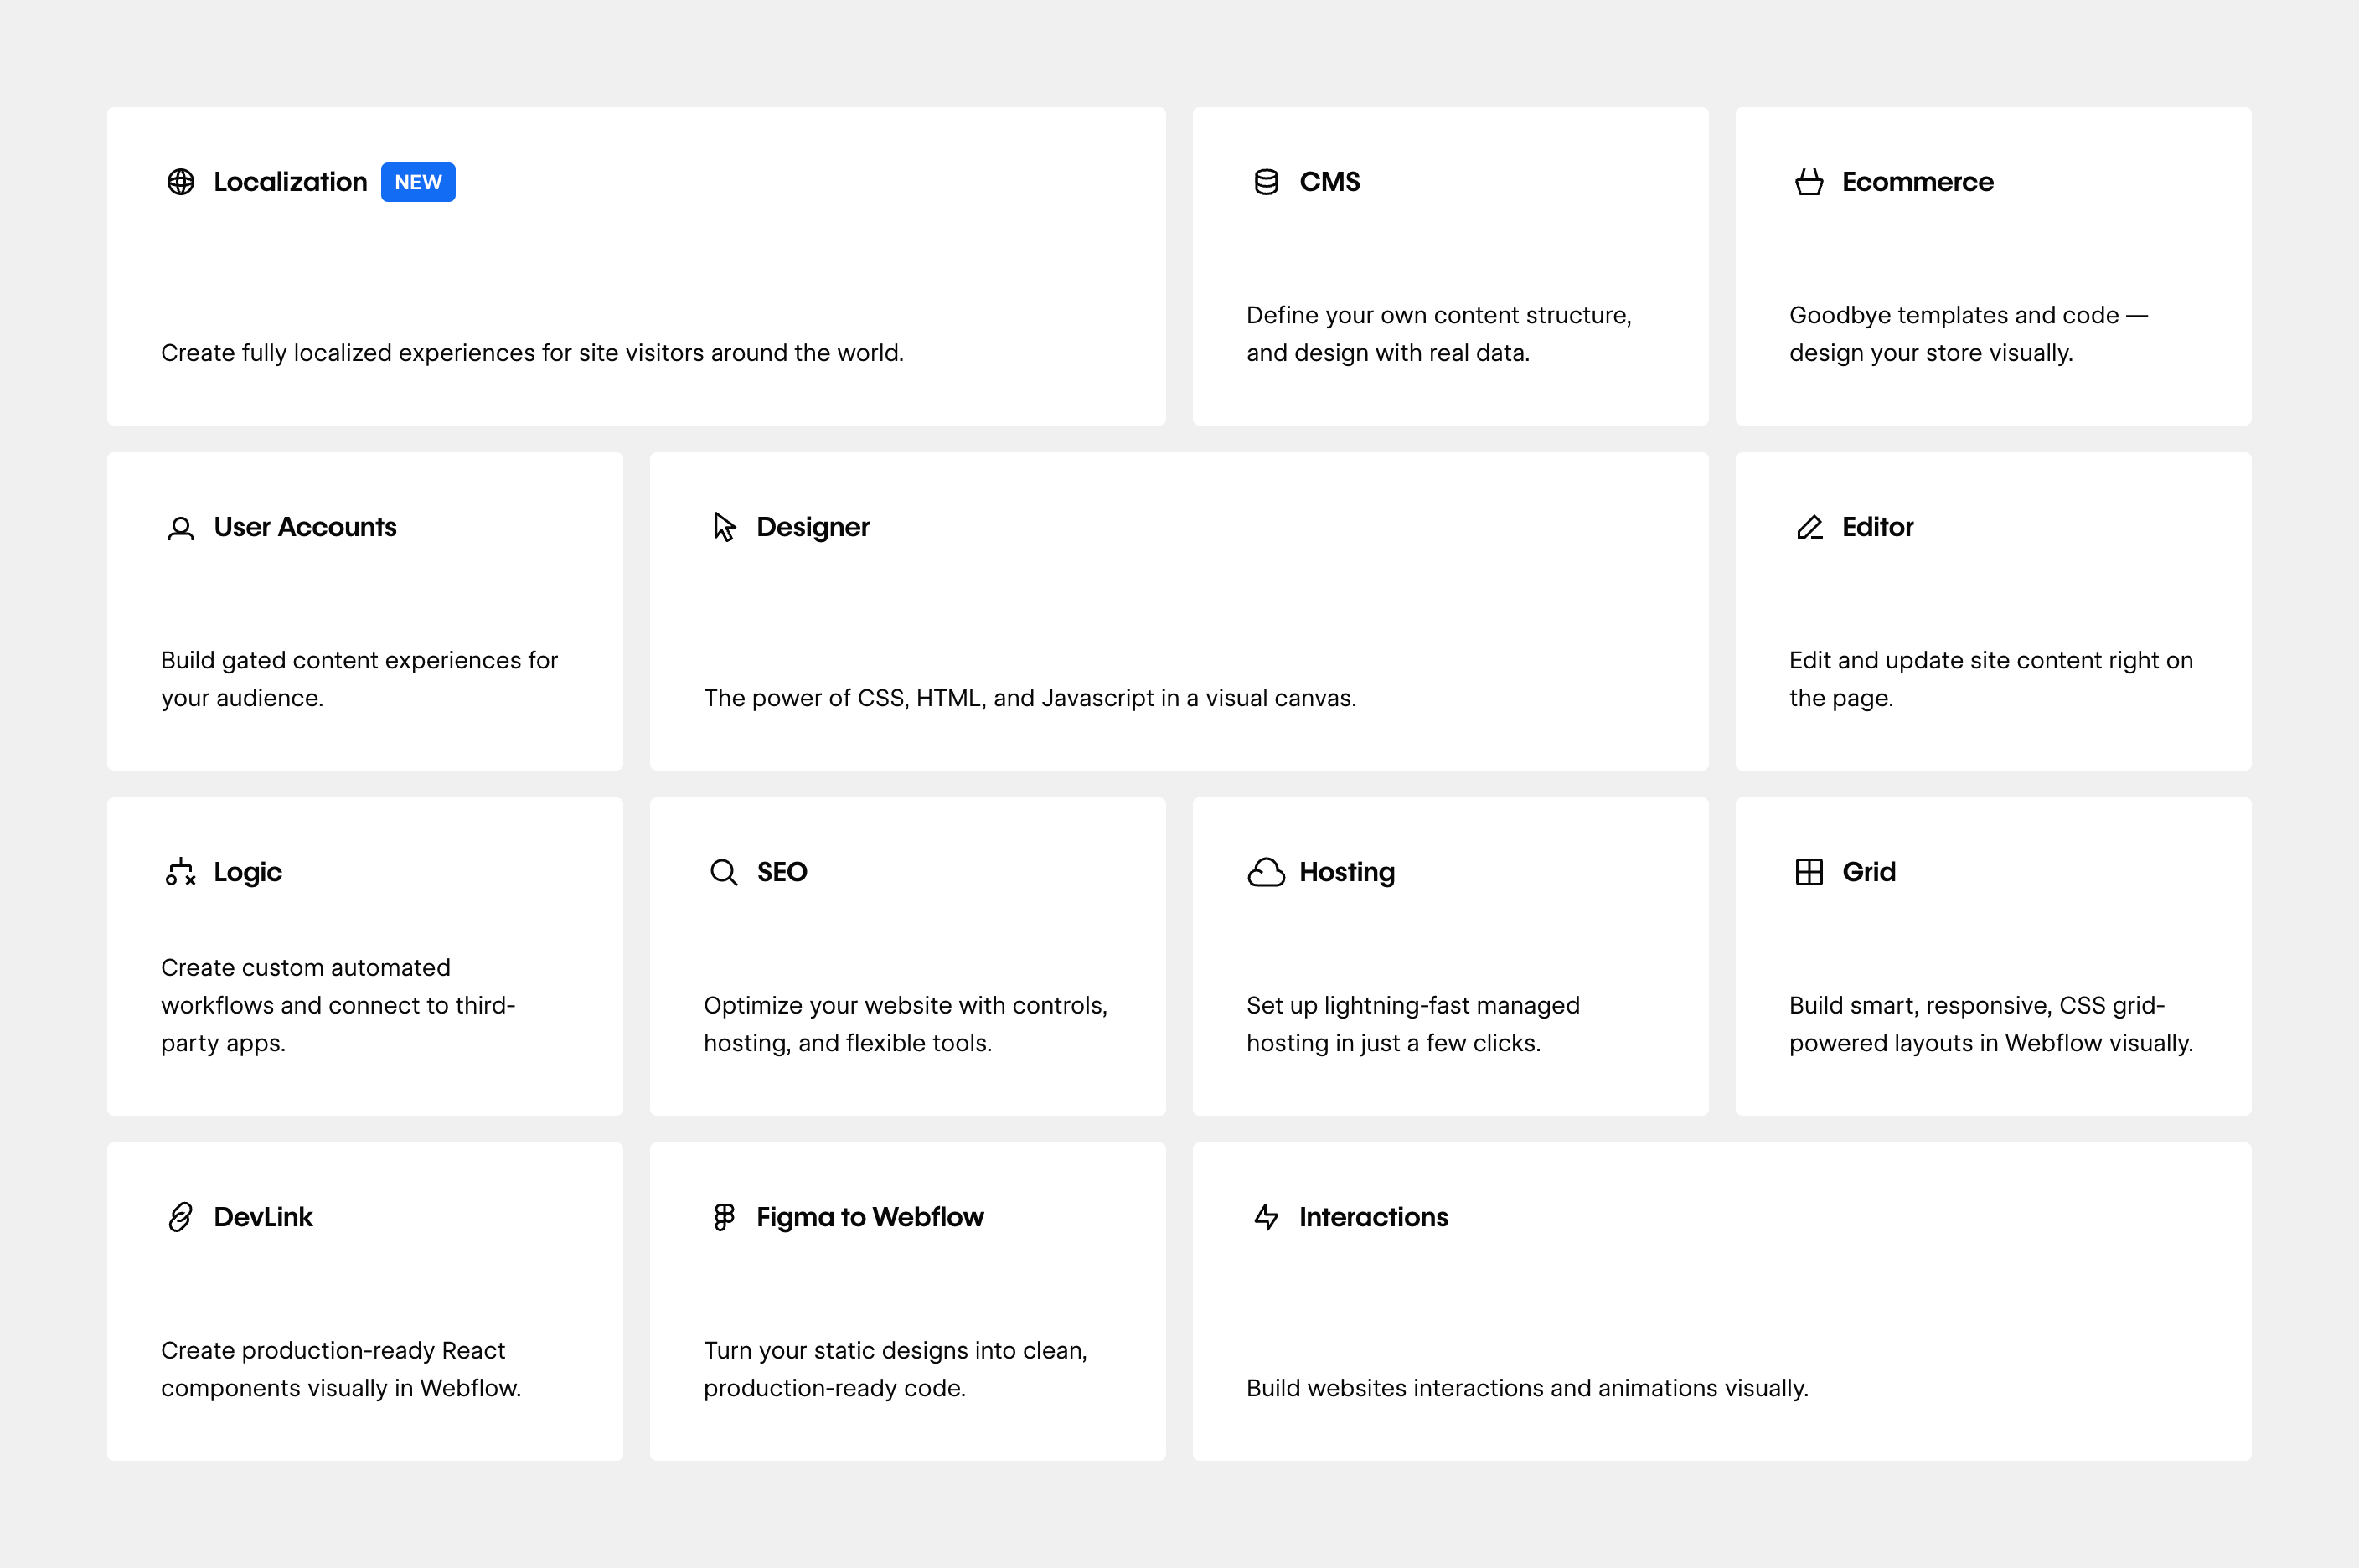This screenshot has height=1568, width=2359.
Task: Click the Interactions animations description text
Action: pyautogui.click(x=1527, y=1388)
